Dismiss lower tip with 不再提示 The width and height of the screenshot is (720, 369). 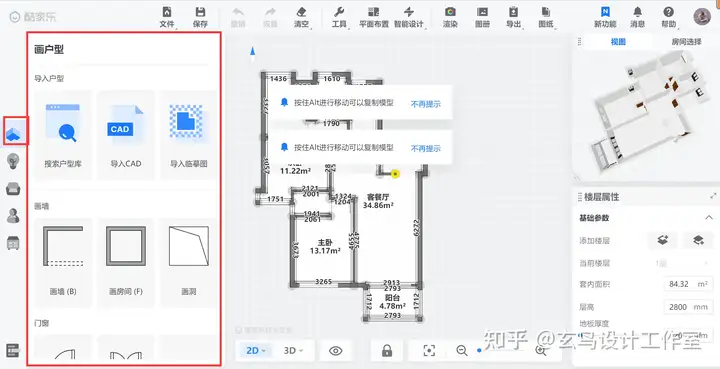coord(426,149)
